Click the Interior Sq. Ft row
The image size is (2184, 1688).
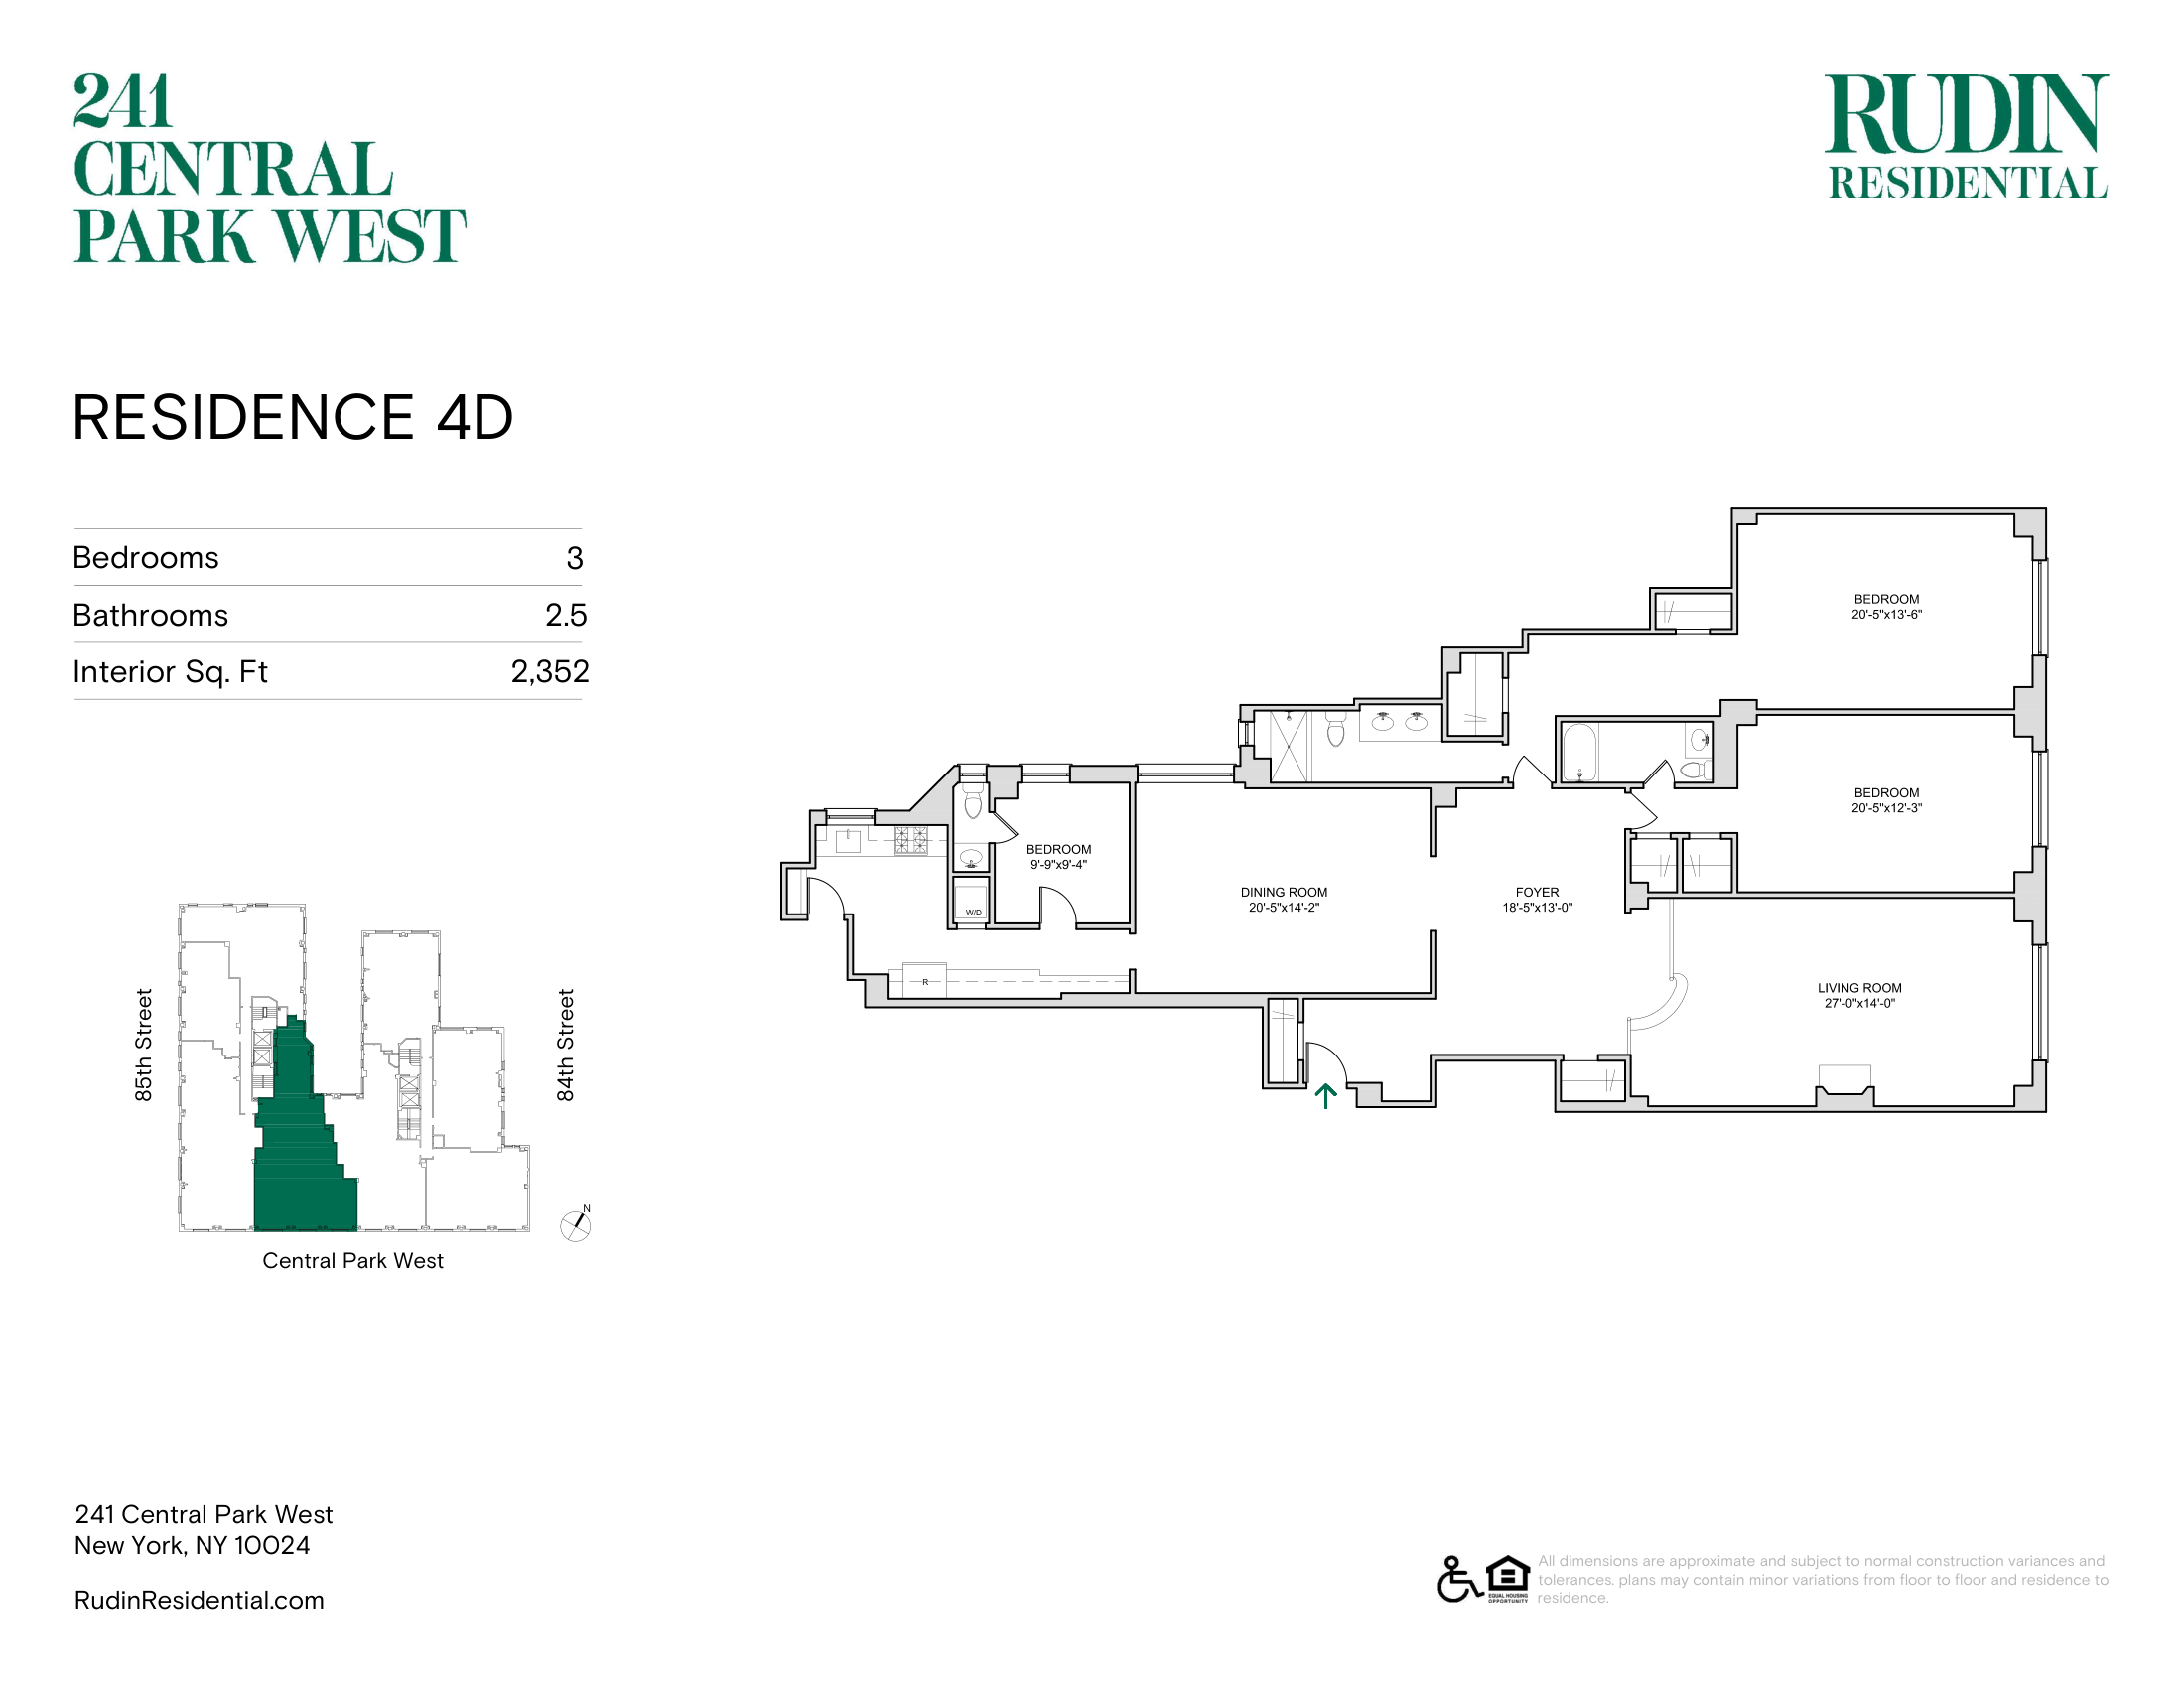coord(328,671)
